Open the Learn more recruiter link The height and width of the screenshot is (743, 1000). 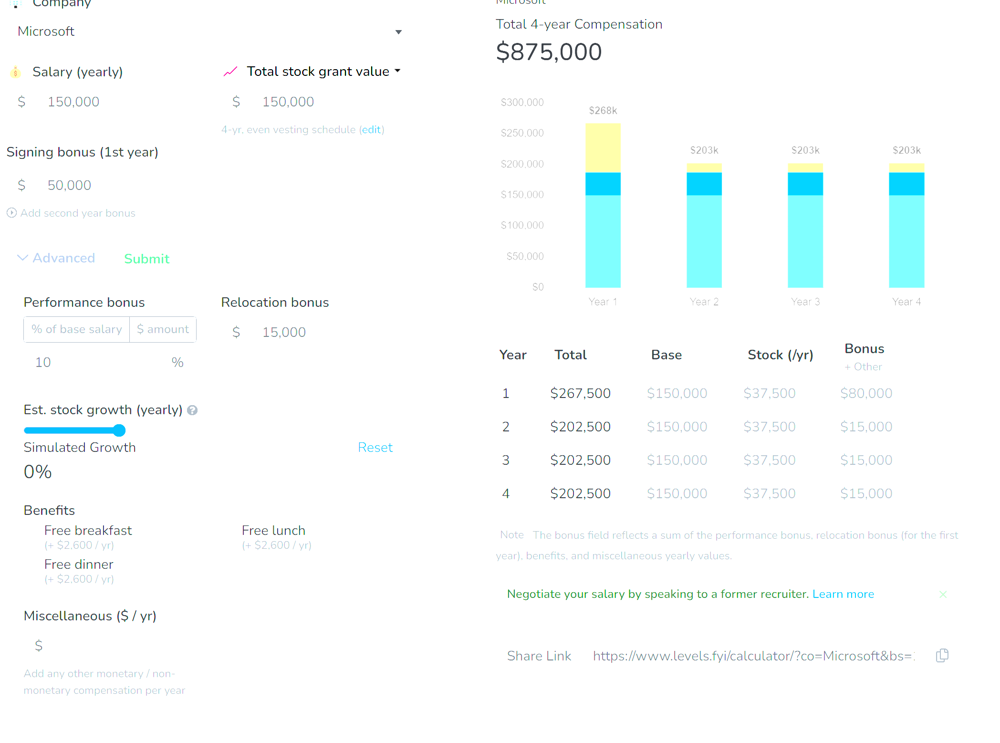[843, 594]
